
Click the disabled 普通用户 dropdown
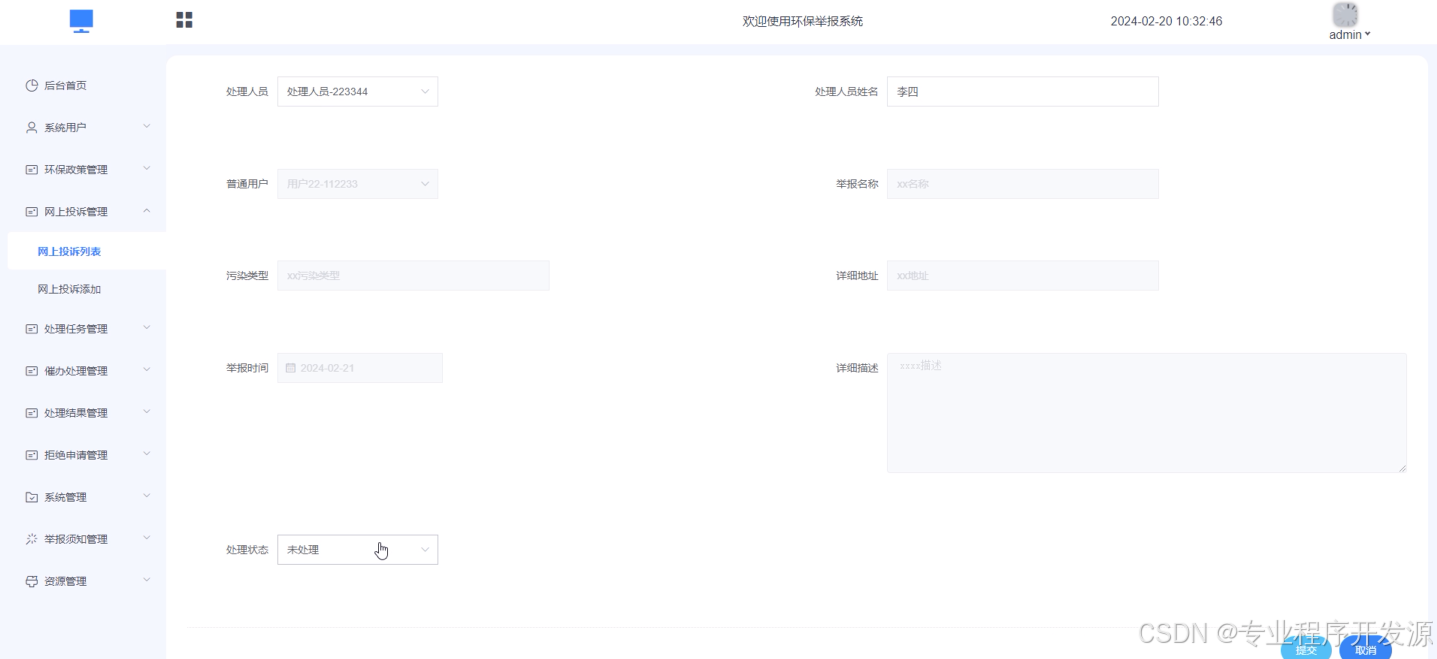click(x=358, y=184)
